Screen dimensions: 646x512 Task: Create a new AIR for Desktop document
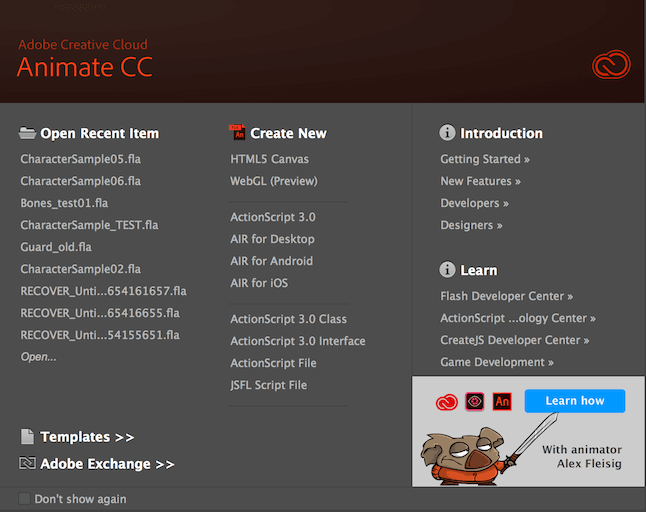[x=272, y=239]
